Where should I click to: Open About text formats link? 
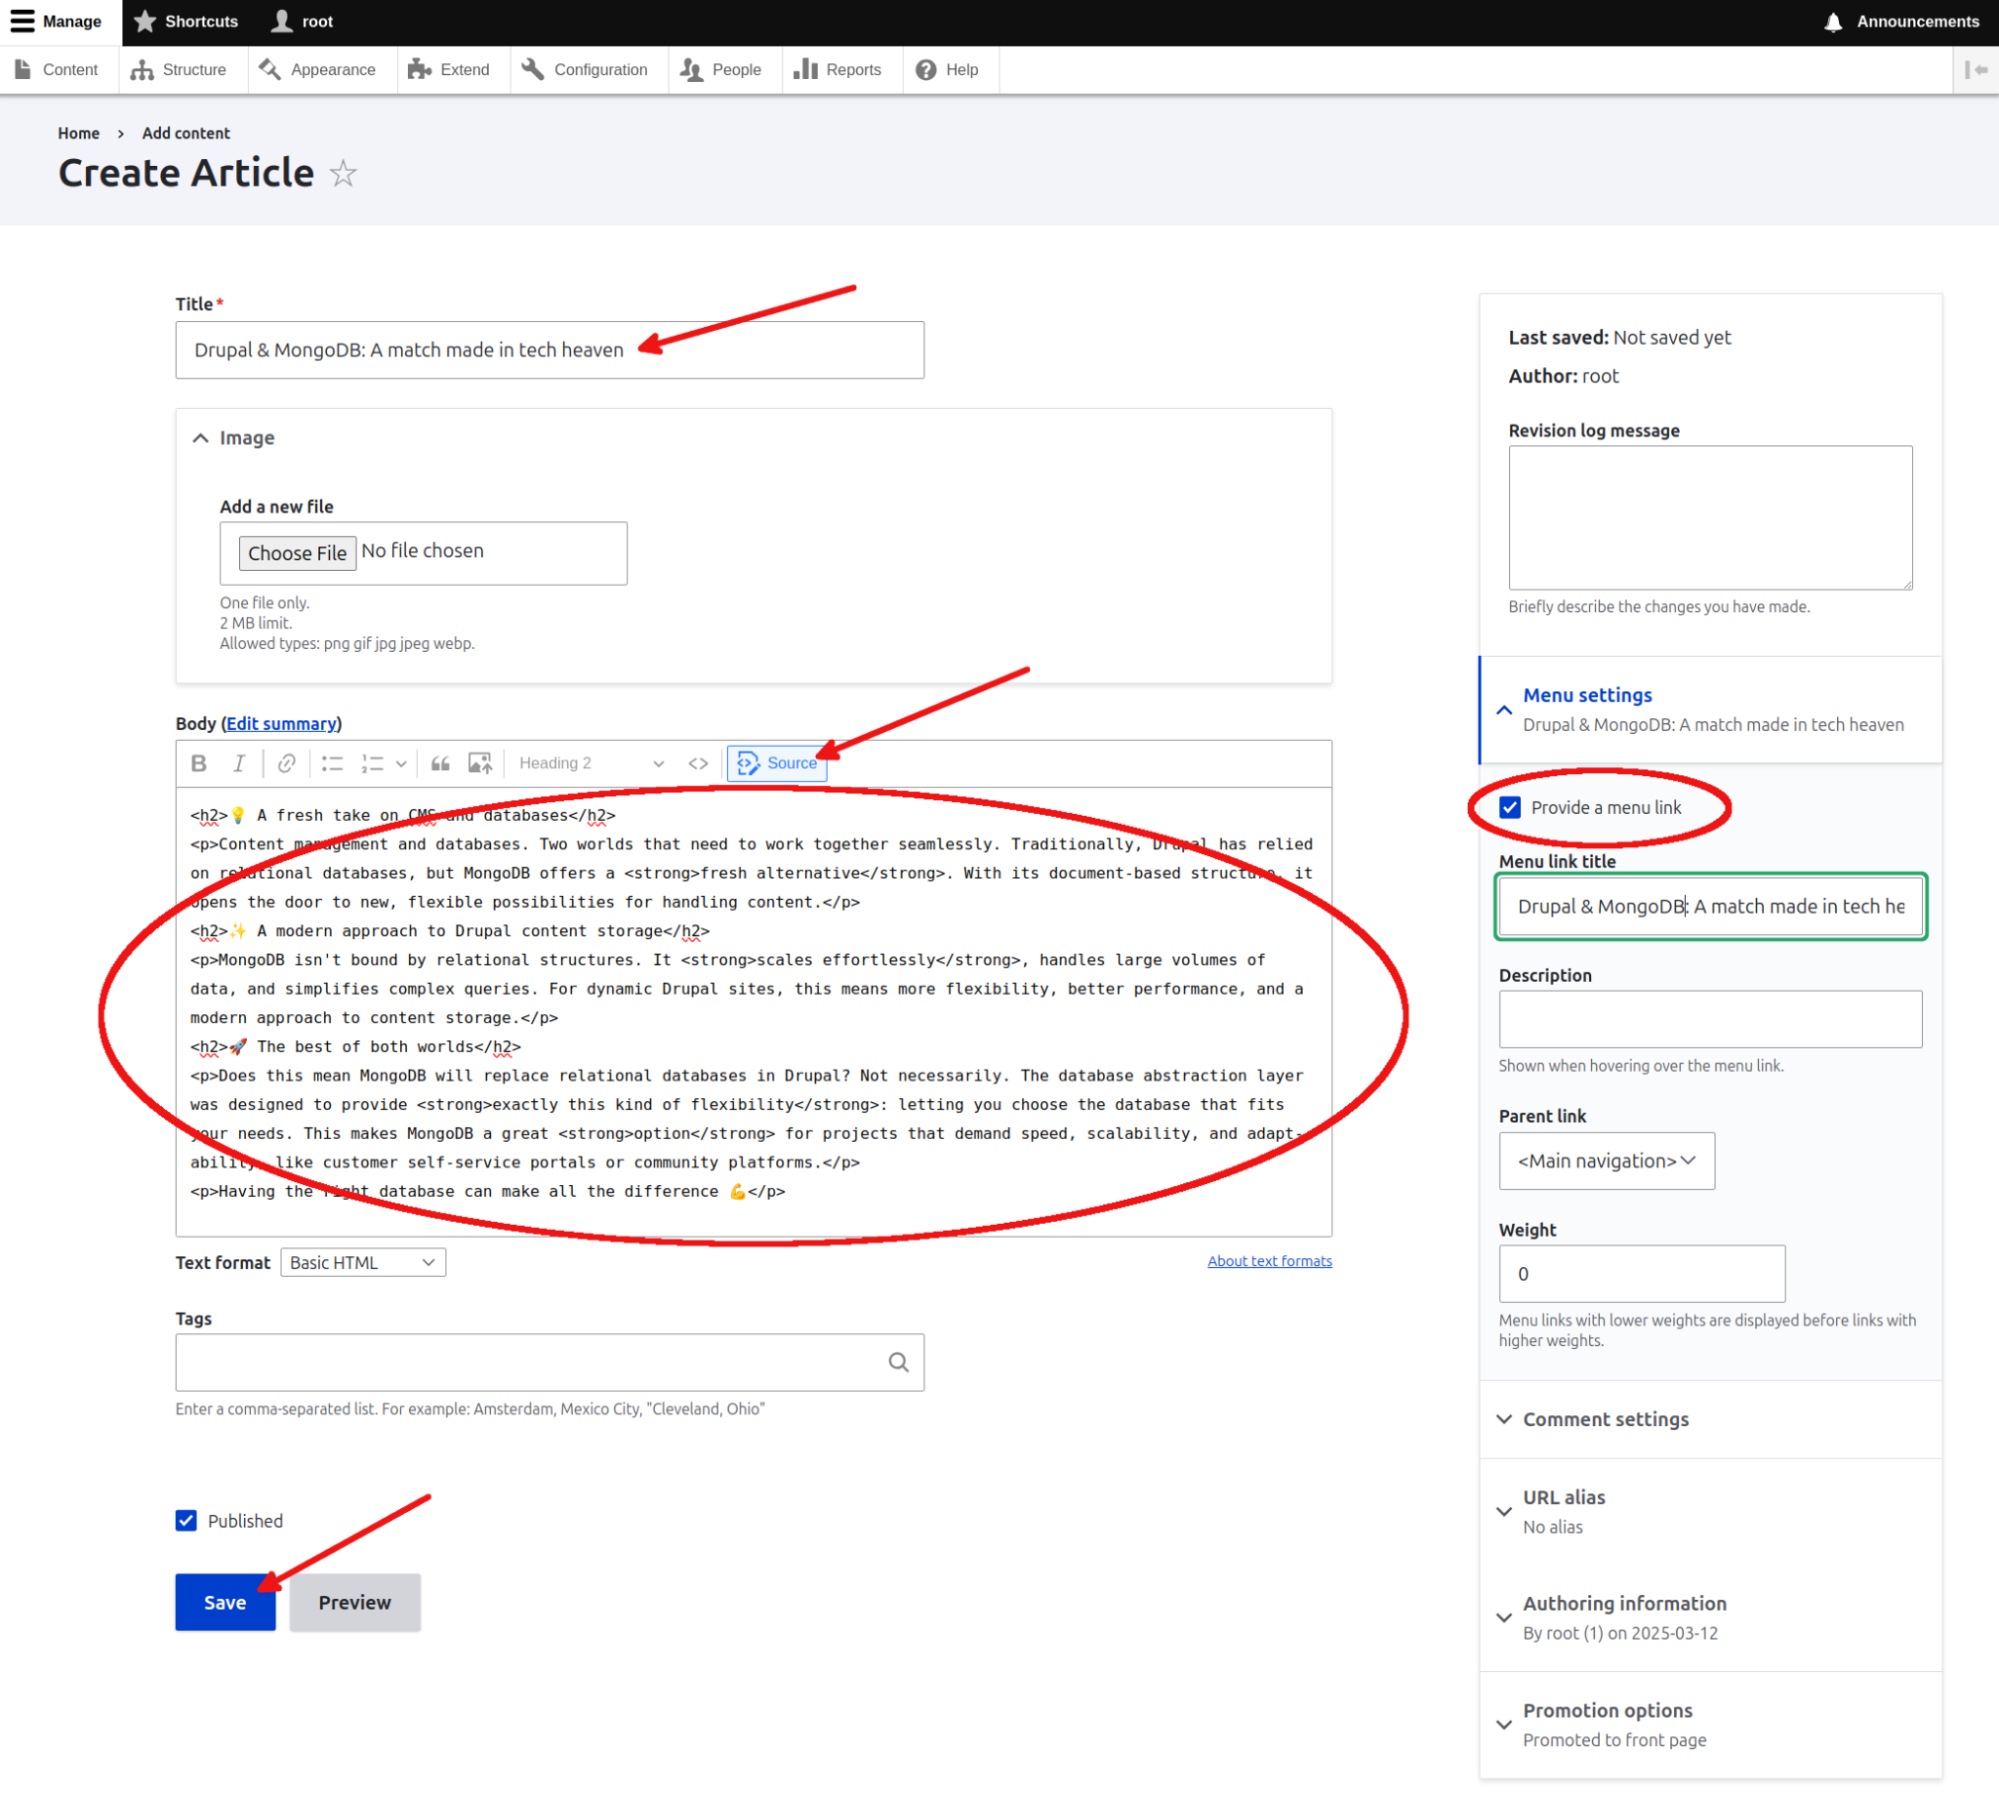(x=1269, y=1261)
